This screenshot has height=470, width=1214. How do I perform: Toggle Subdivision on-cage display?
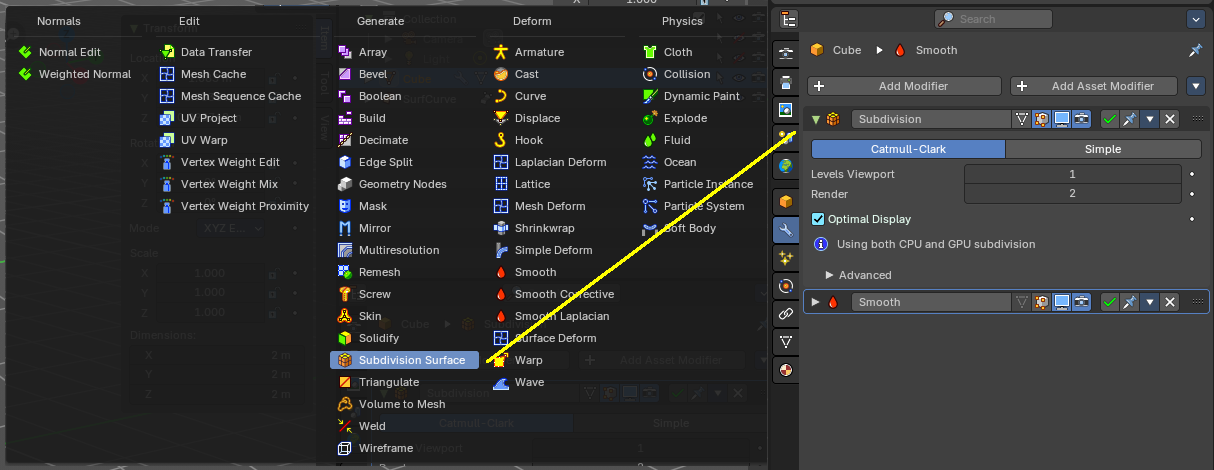point(1022,119)
